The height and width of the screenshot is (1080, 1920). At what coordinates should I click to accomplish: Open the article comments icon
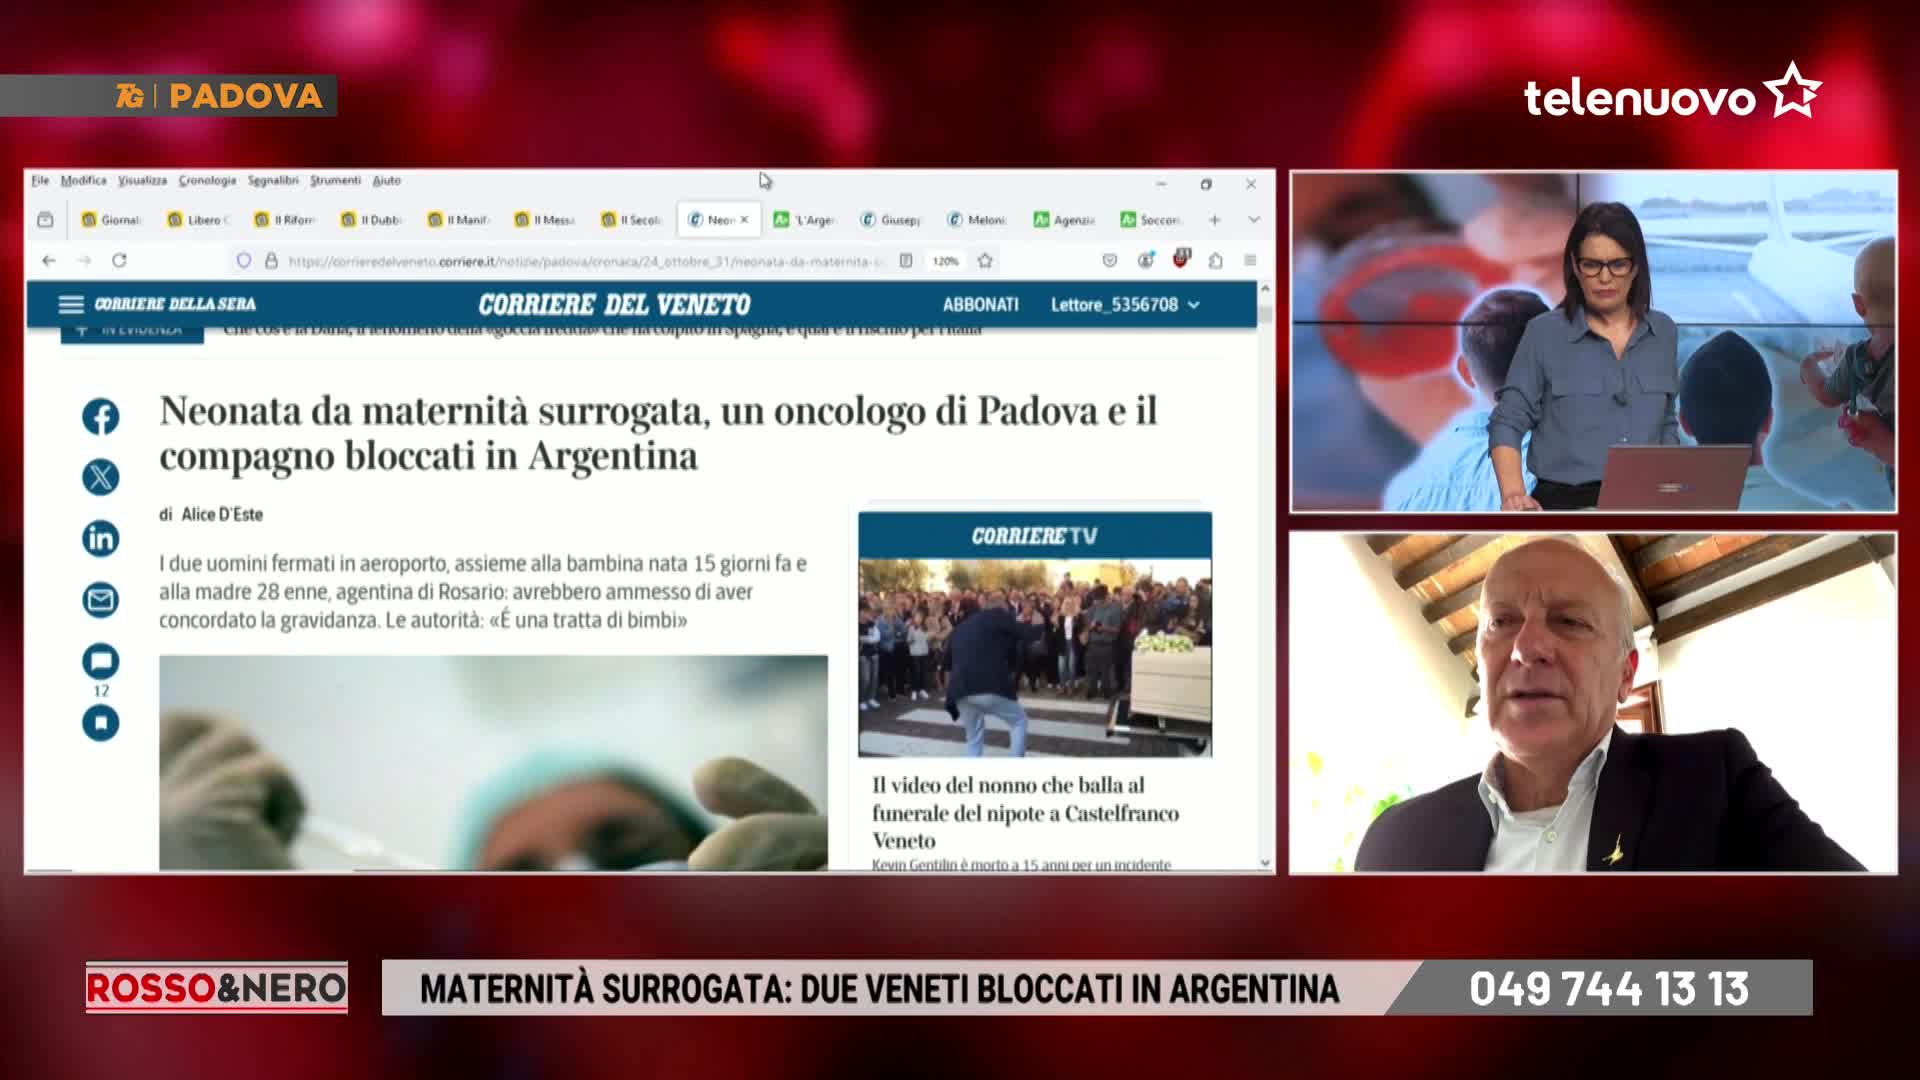pos(100,661)
